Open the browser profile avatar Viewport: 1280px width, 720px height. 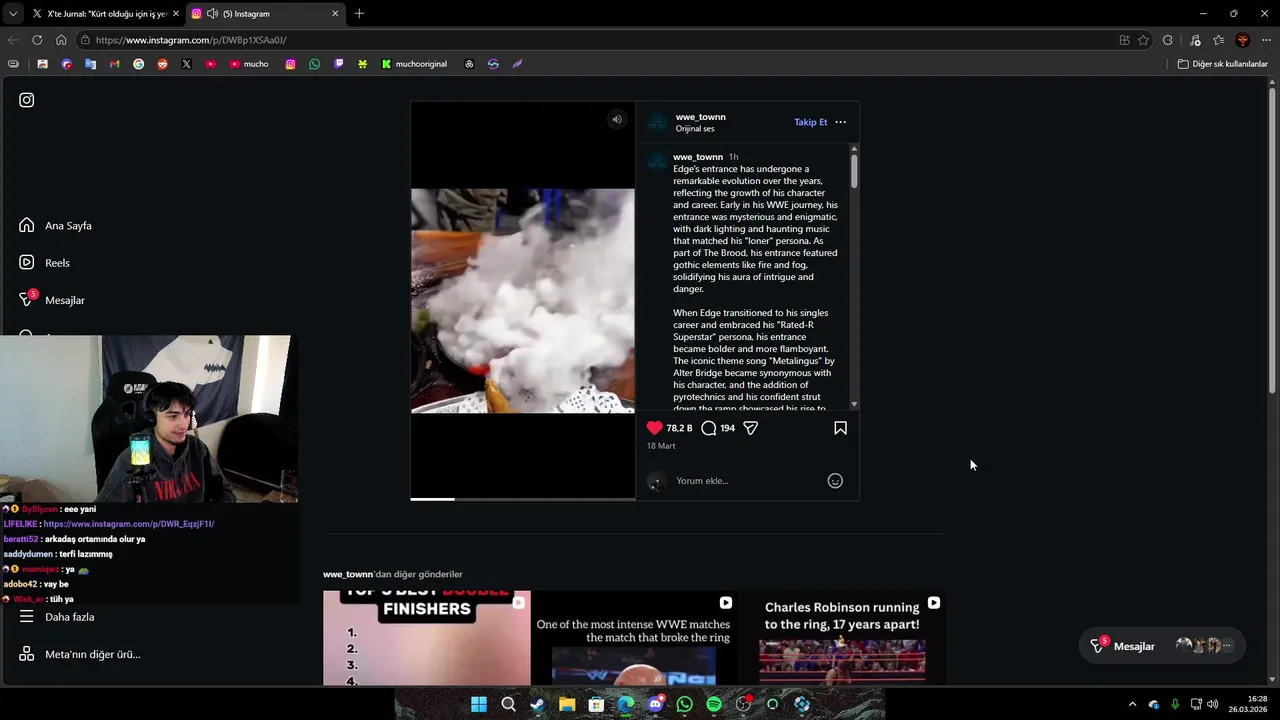1243,40
